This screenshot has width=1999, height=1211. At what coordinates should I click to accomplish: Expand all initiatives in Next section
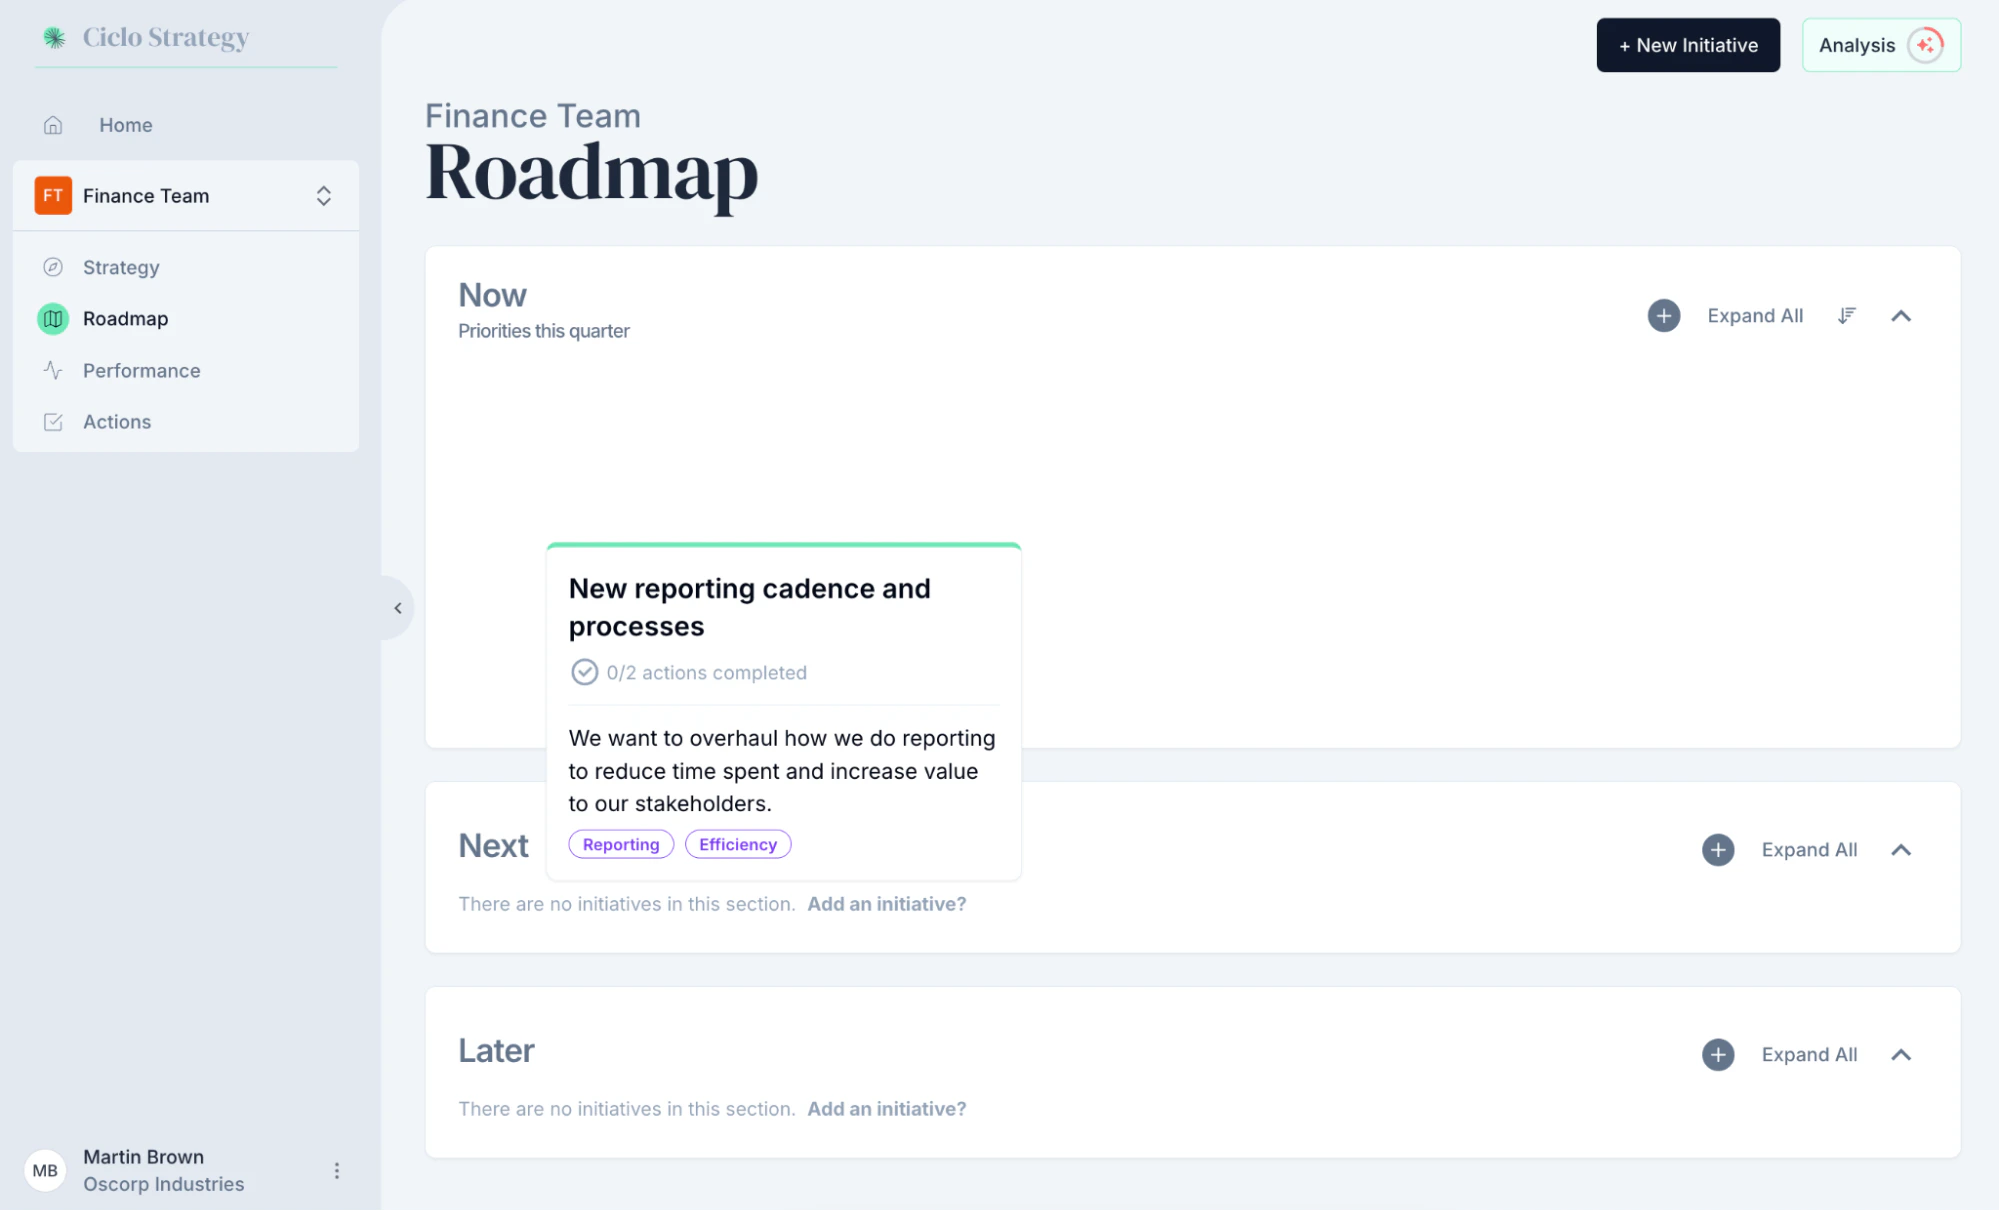[x=1809, y=850]
